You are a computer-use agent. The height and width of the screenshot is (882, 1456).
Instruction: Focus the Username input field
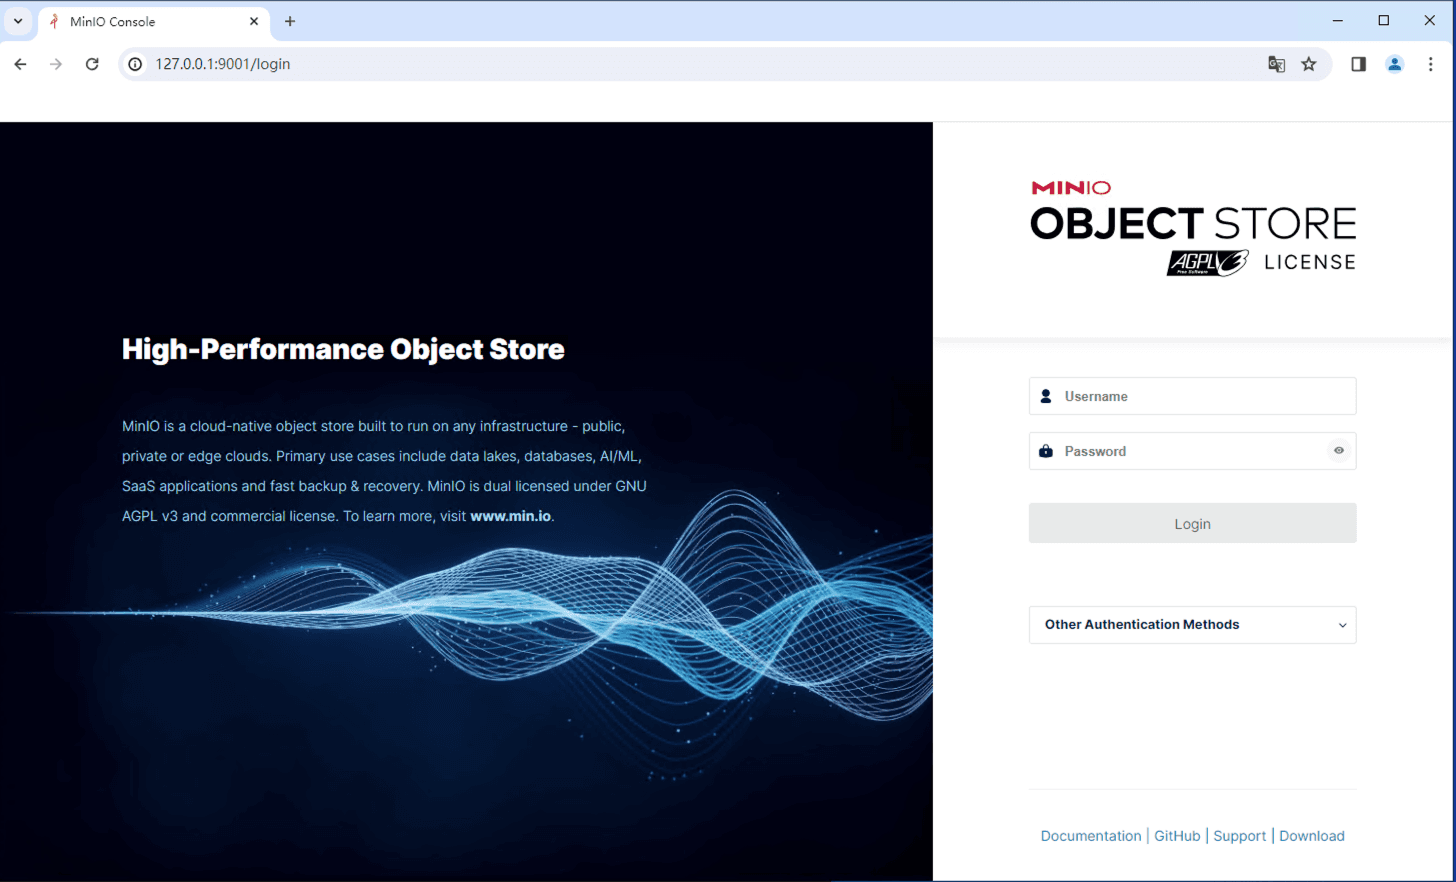pos(1192,396)
